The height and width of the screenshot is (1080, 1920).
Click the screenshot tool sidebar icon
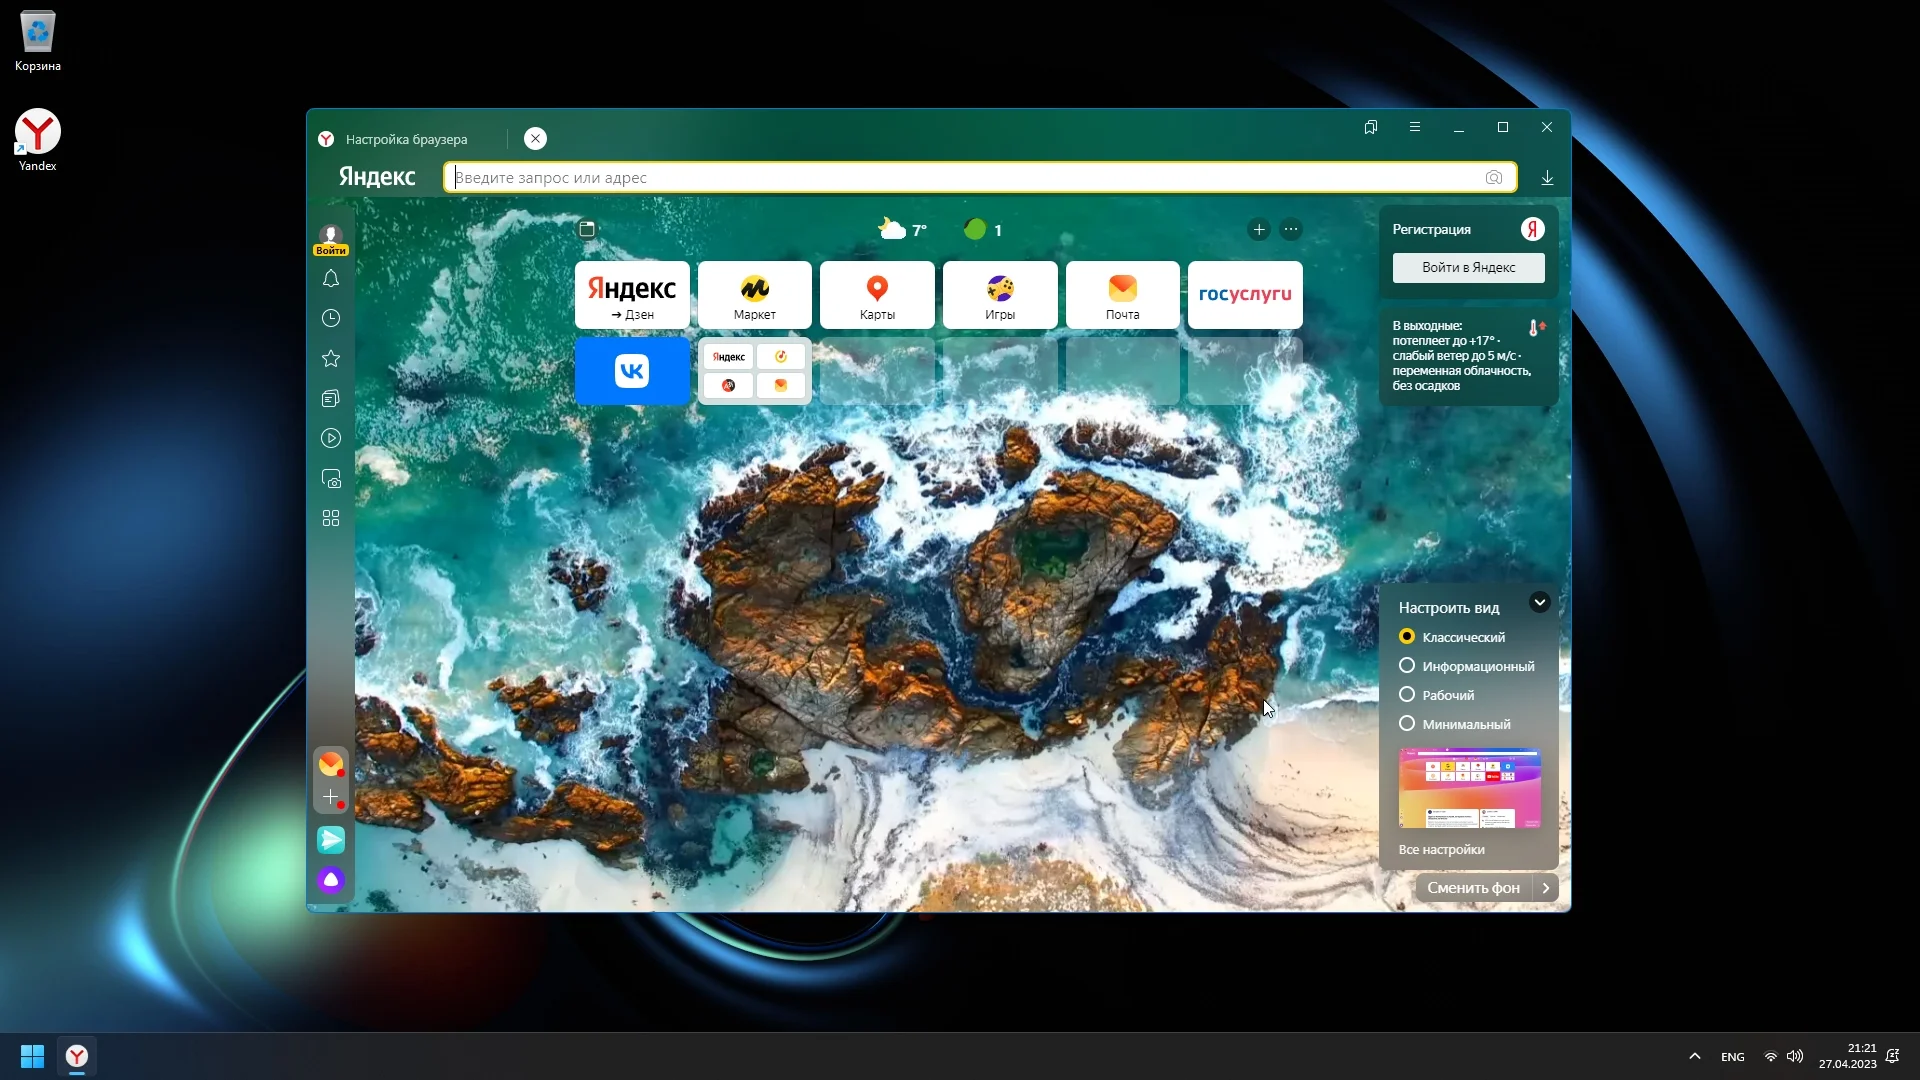click(x=331, y=479)
